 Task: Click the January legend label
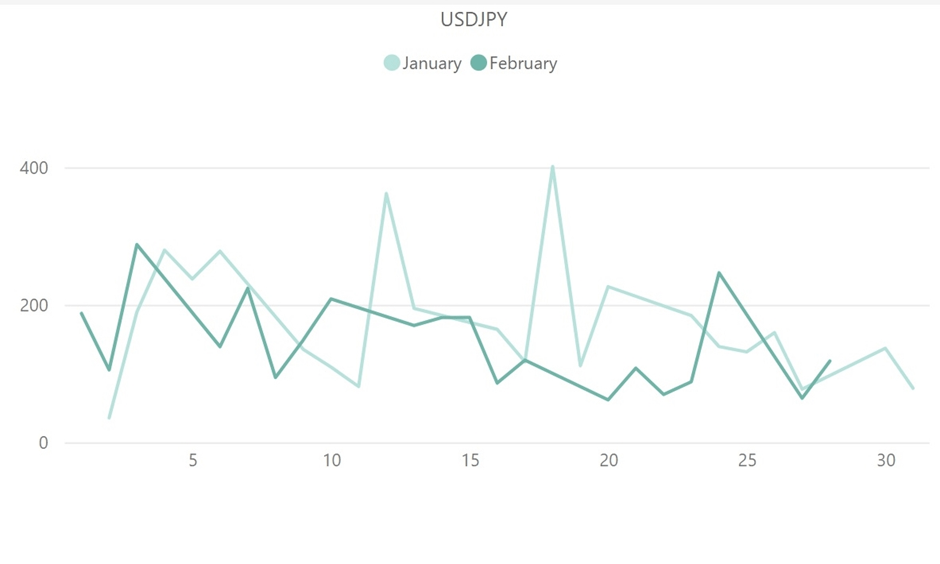point(432,63)
